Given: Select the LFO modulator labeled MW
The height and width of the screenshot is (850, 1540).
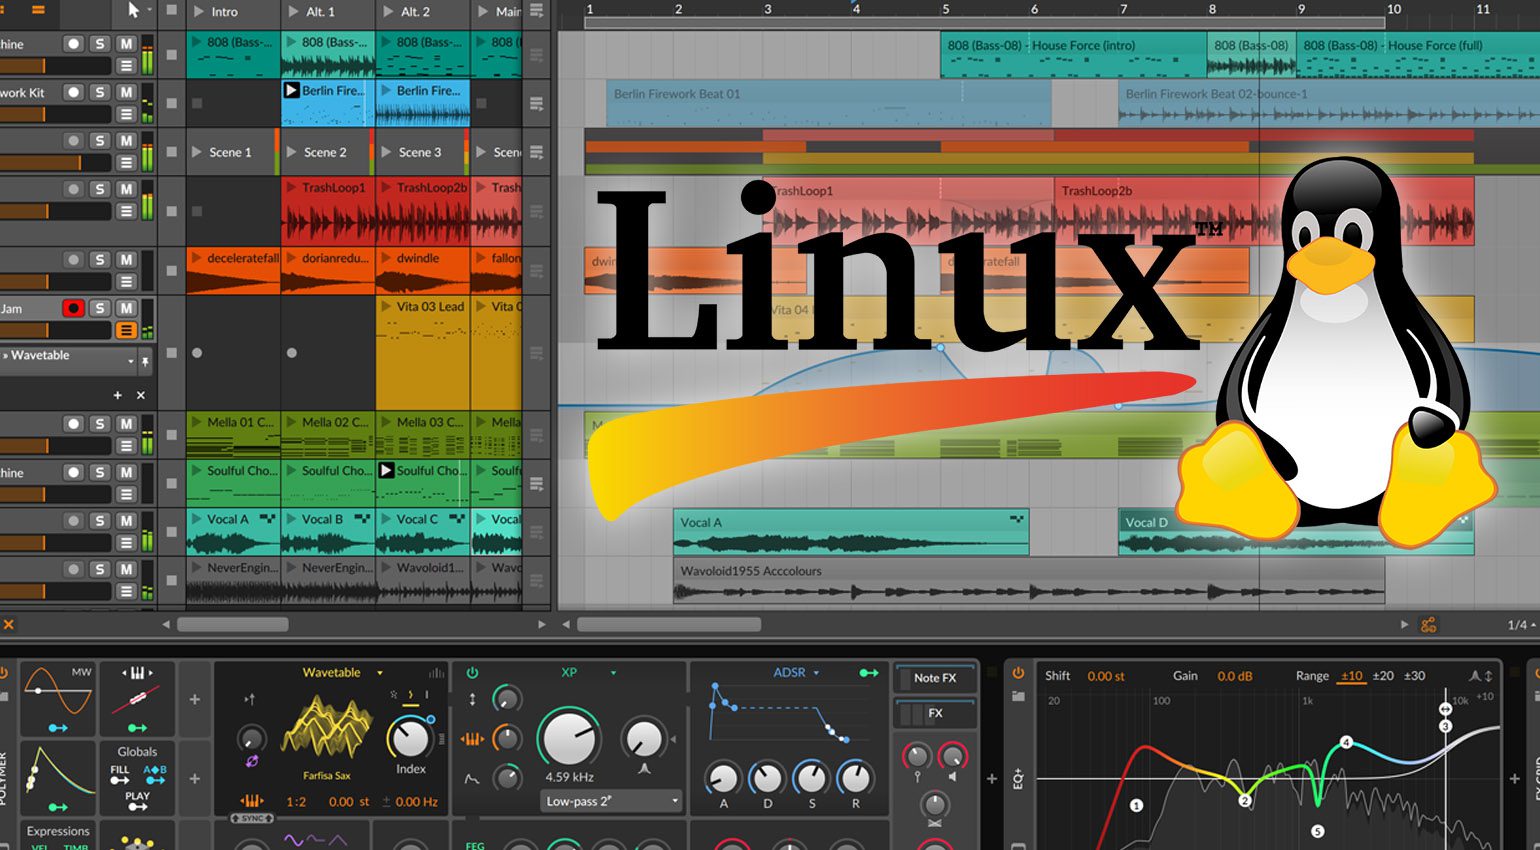Looking at the screenshot, I should (x=58, y=698).
